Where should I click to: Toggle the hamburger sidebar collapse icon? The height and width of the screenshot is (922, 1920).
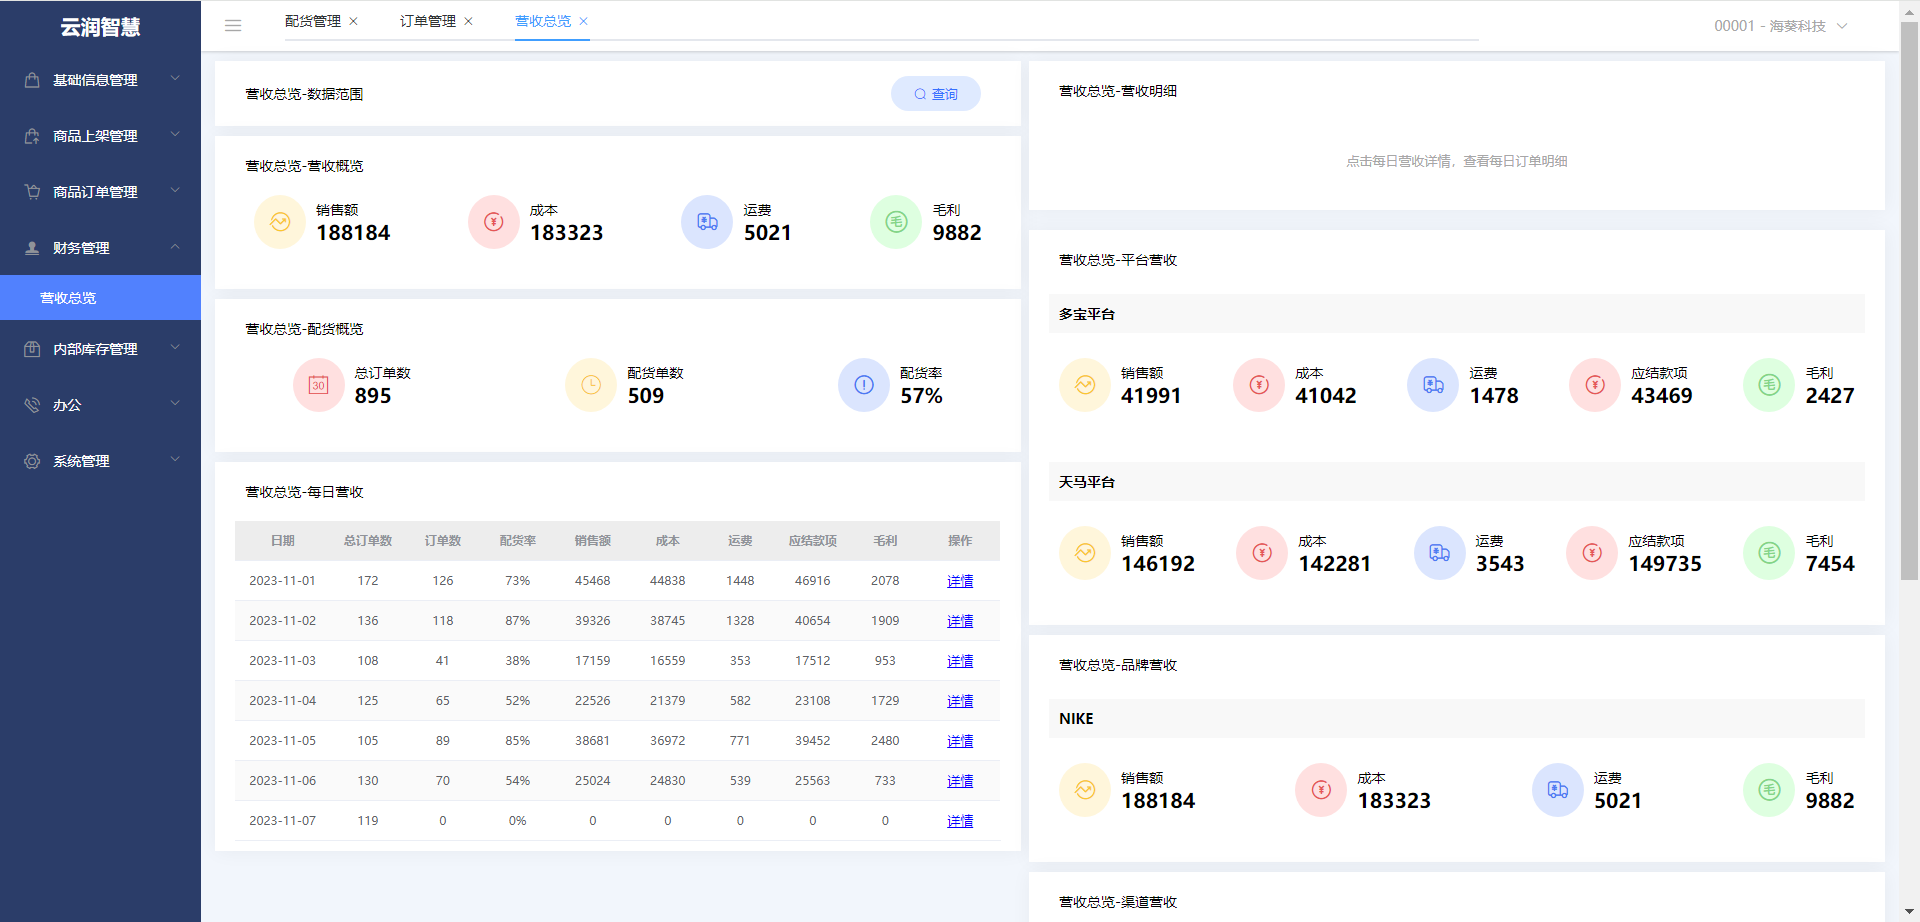233,26
